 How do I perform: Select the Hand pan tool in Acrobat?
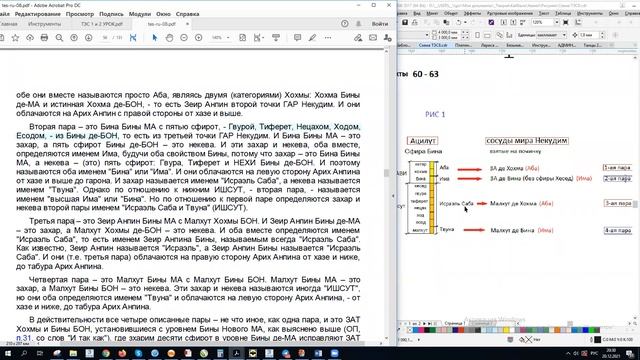tap(169, 38)
